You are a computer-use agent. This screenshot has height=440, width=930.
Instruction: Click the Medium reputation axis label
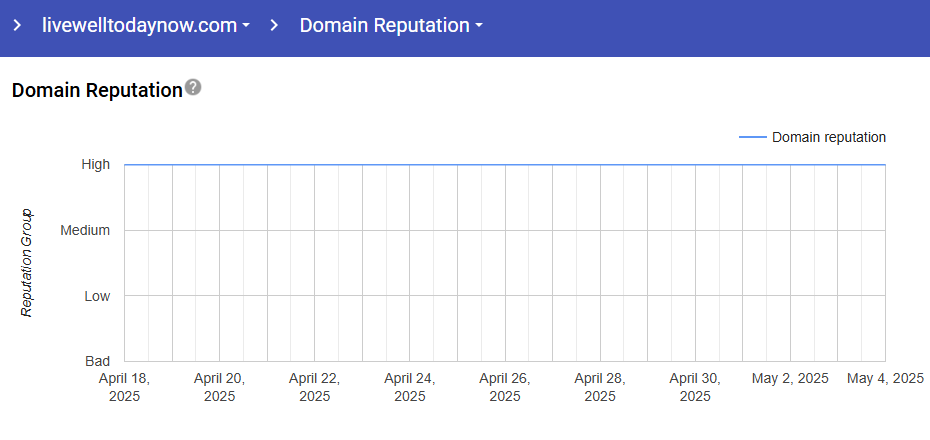click(x=85, y=230)
